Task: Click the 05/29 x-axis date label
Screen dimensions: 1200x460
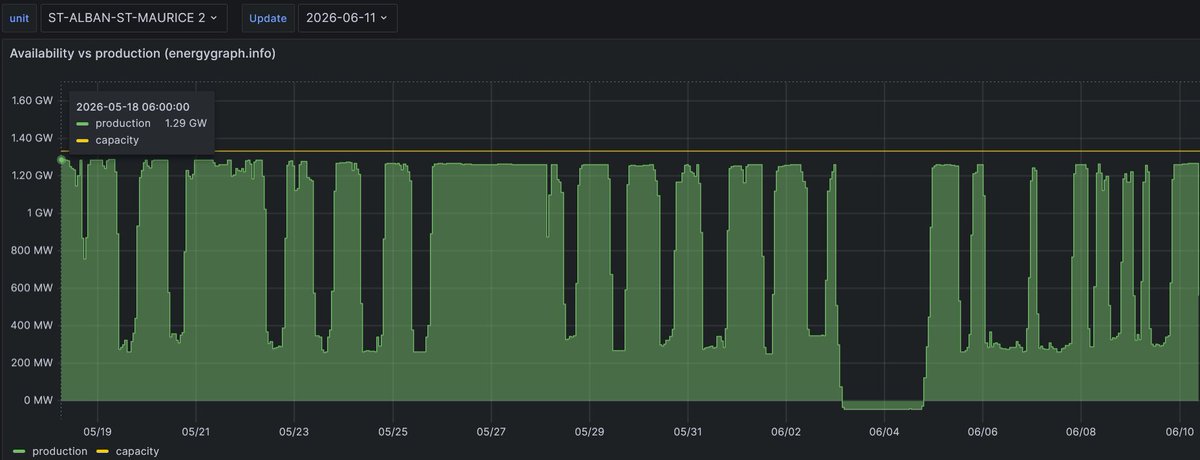Action: coord(589,431)
